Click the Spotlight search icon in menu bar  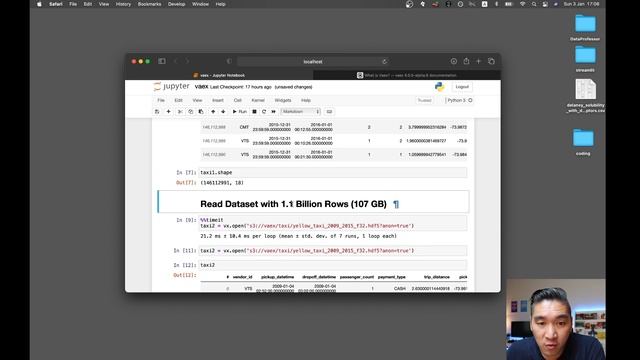[x=534, y=4]
